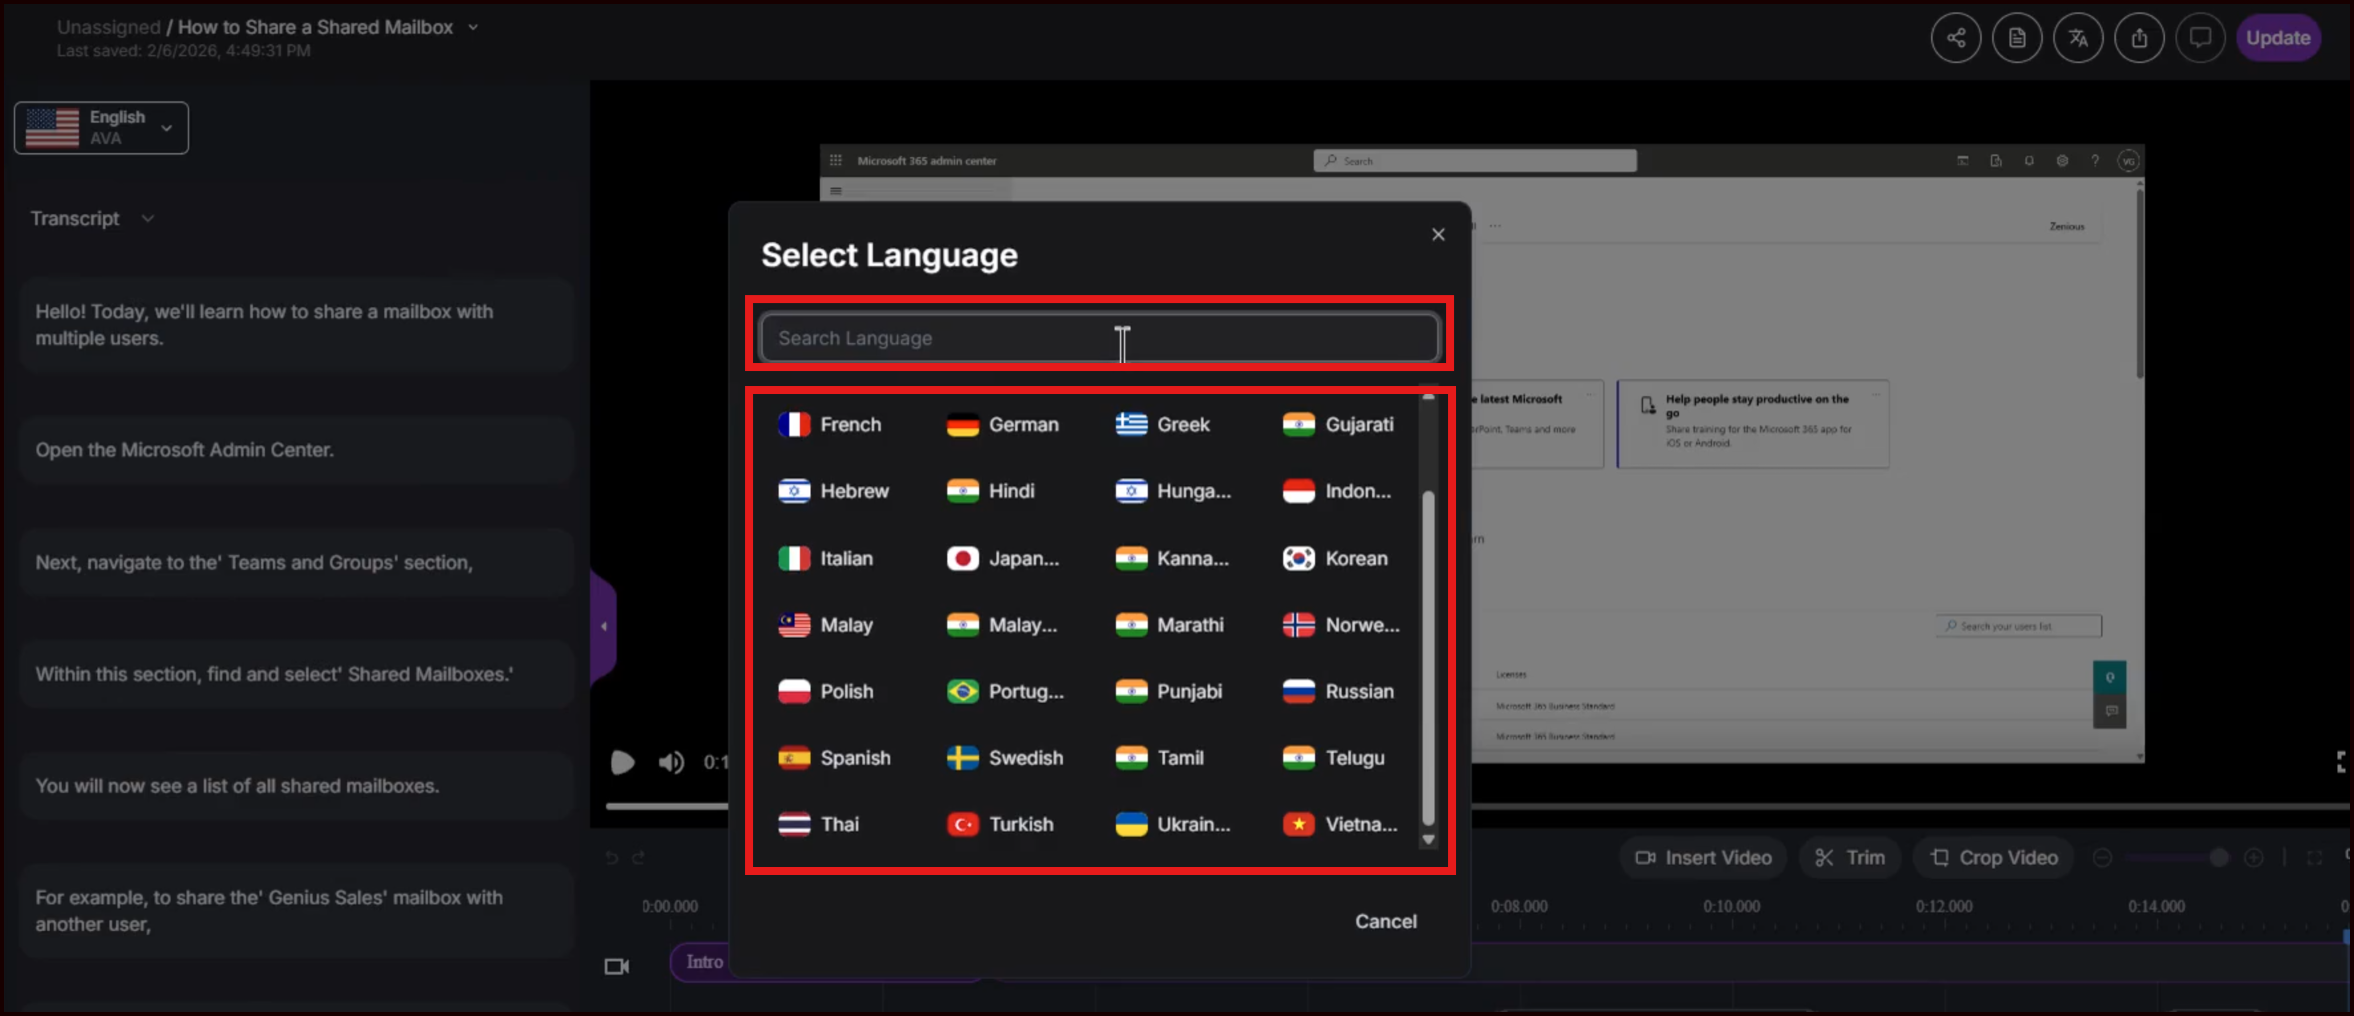Select French from language list
This screenshot has width=2354, height=1016.
pos(830,425)
